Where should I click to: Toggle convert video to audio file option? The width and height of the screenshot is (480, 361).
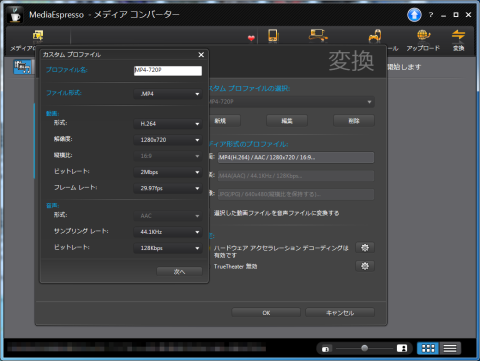(x=276, y=213)
